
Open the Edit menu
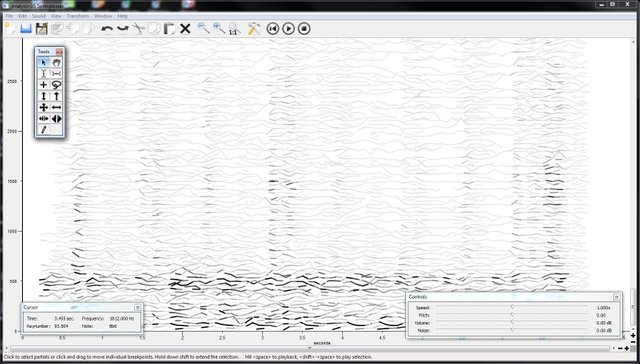coord(22,16)
